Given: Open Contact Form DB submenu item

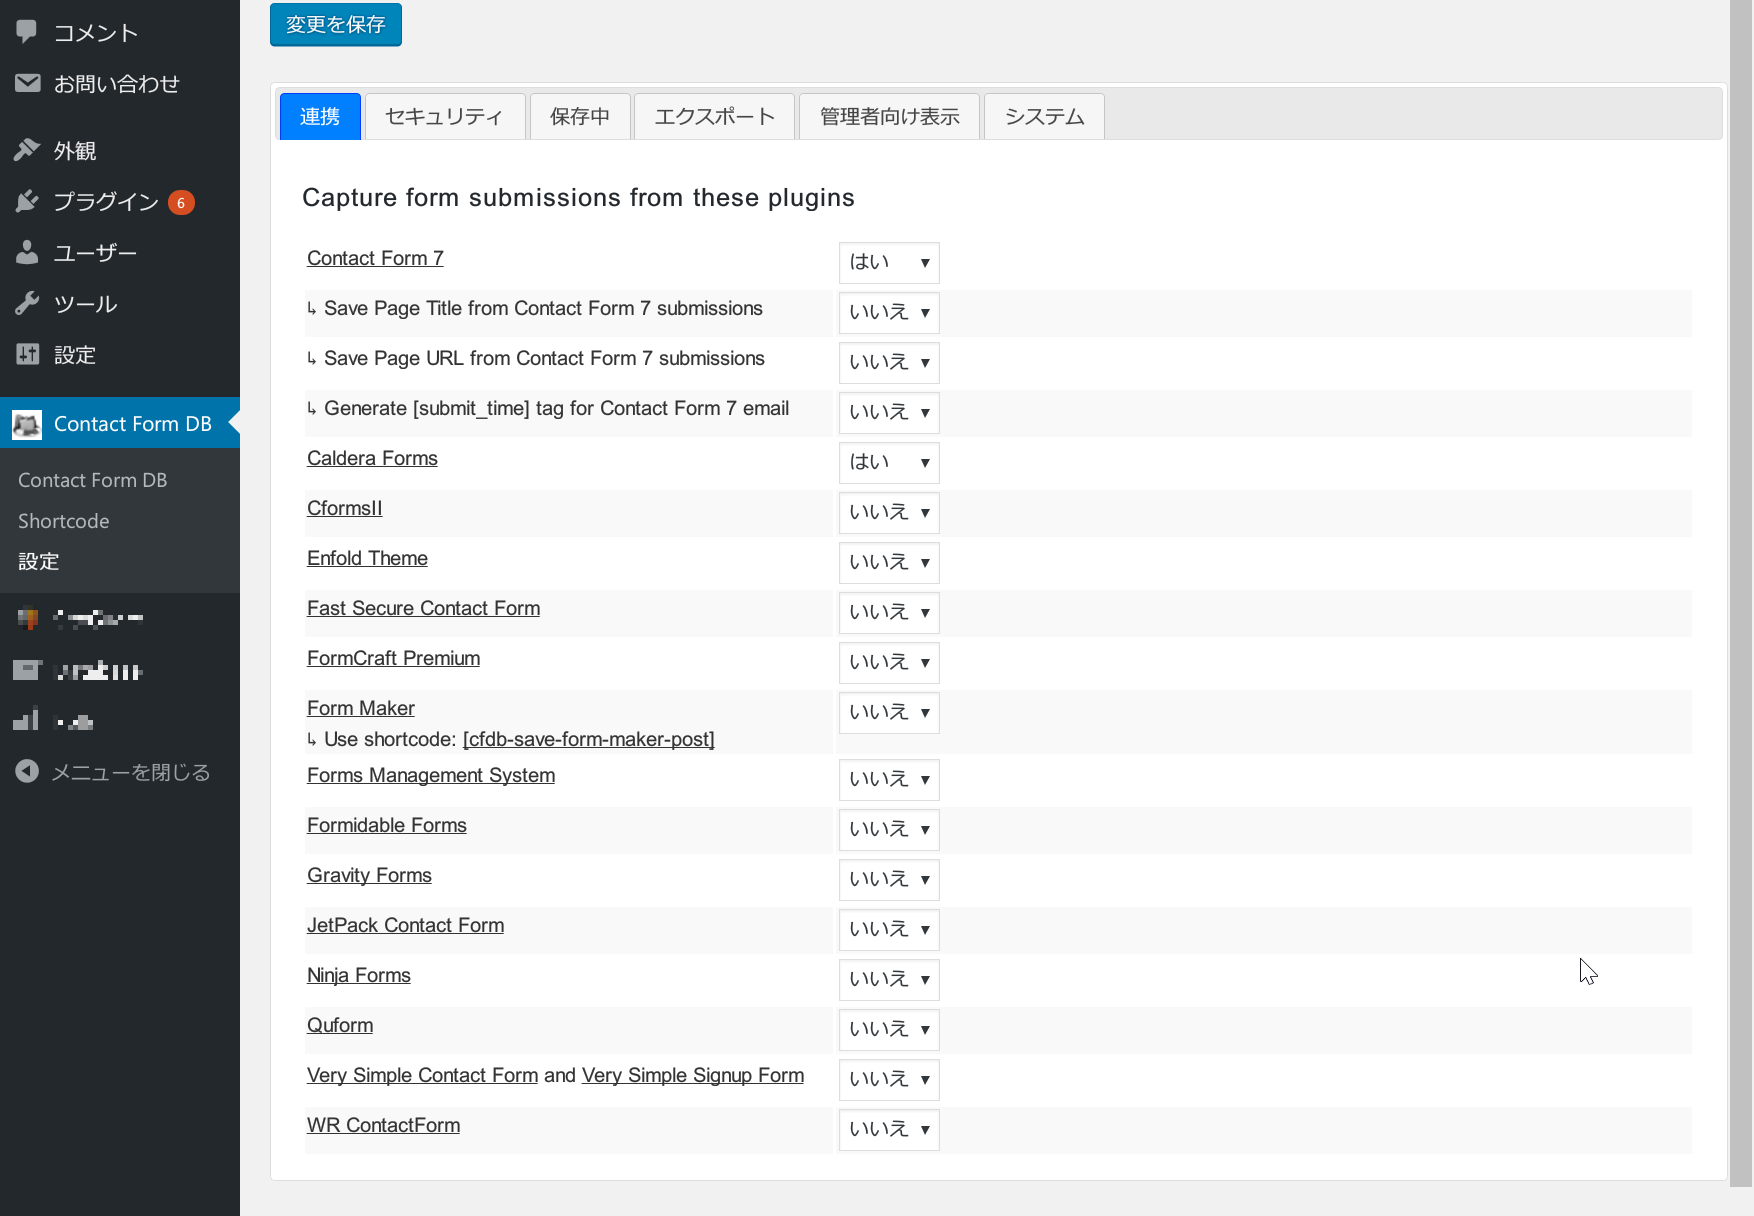Looking at the screenshot, I should (x=93, y=480).
